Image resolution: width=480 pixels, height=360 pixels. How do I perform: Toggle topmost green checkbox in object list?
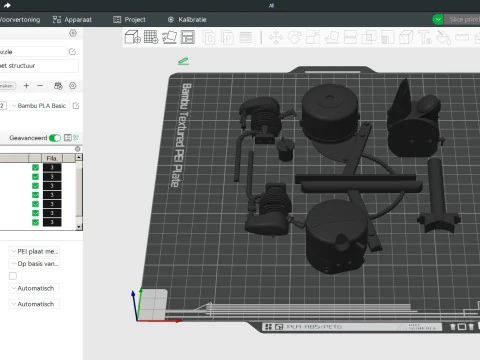(x=35, y=167)
